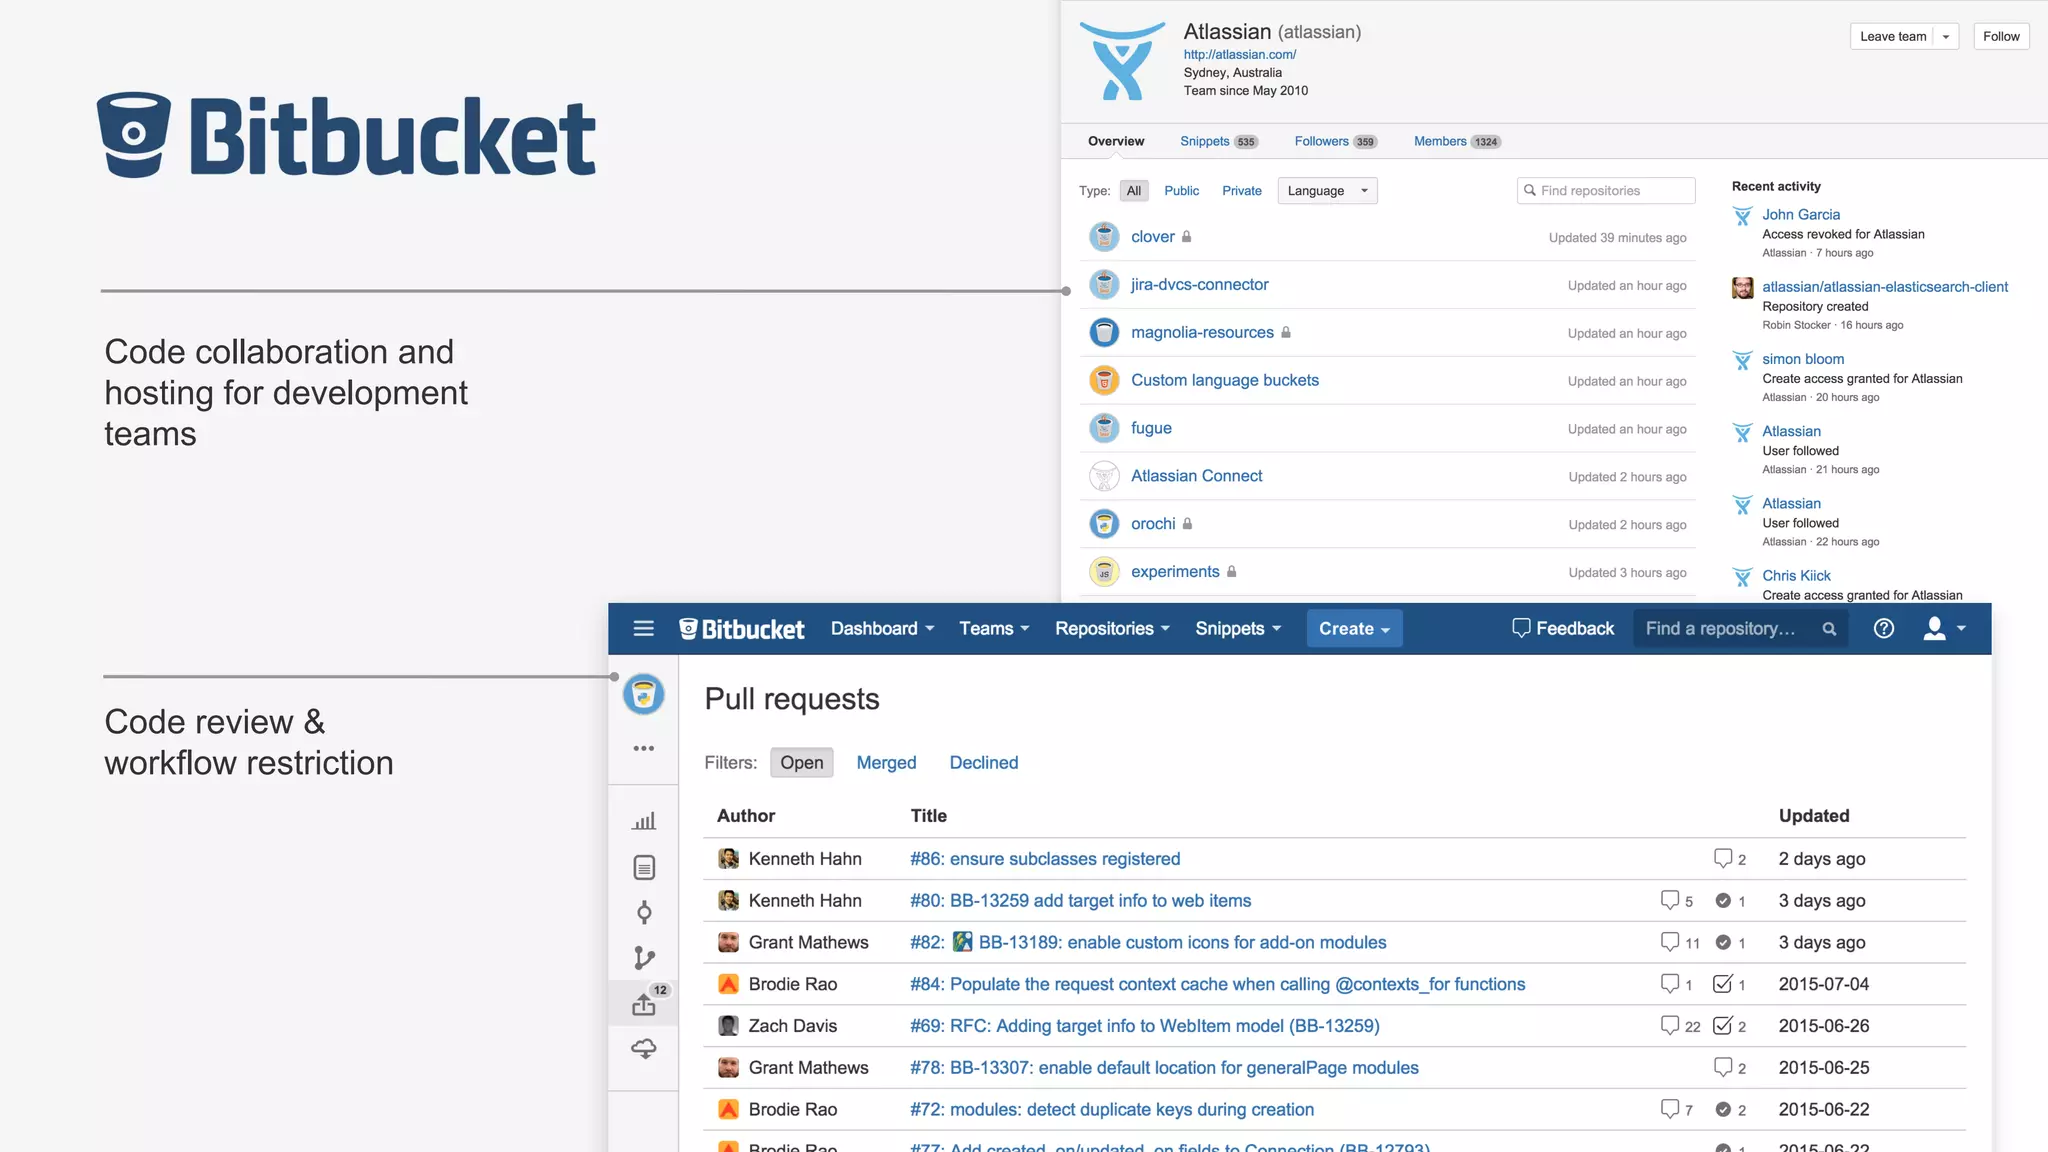Click Zach Davis author name
This screenshot has width=2048, height=1152.
pyautogui.click(x=793, y=1026)
